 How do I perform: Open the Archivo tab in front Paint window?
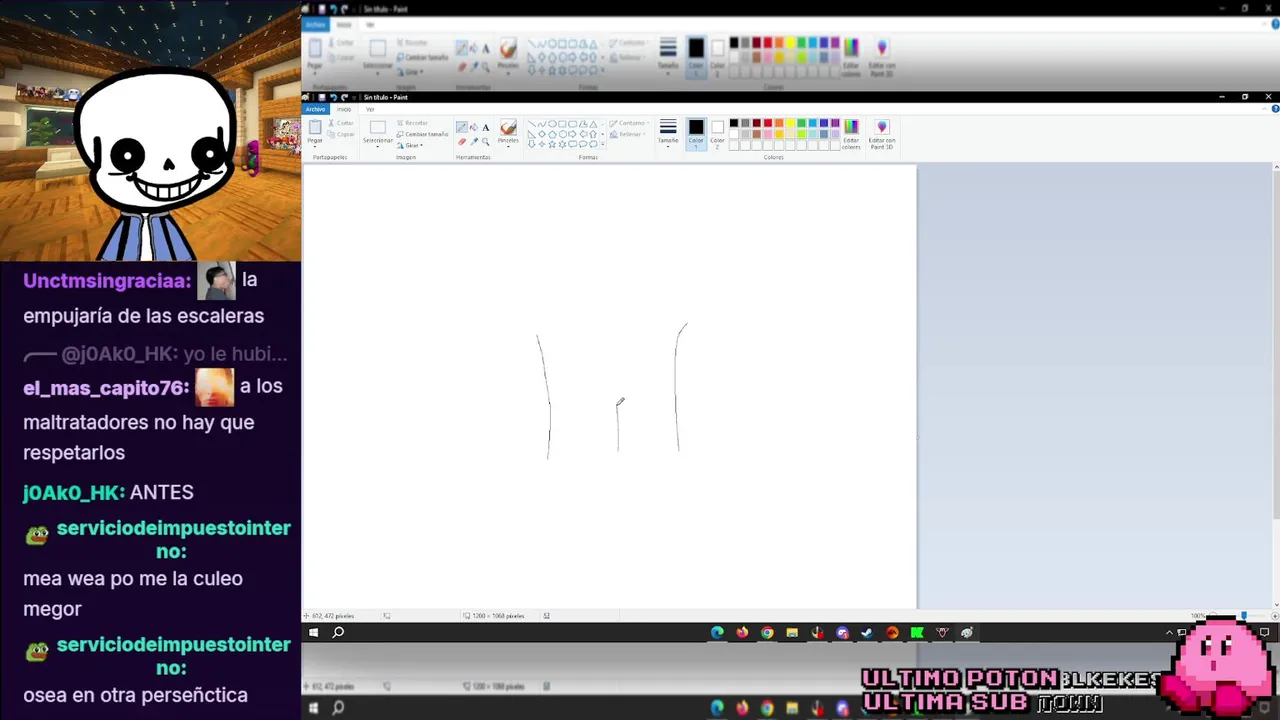(x=315, y=109)
